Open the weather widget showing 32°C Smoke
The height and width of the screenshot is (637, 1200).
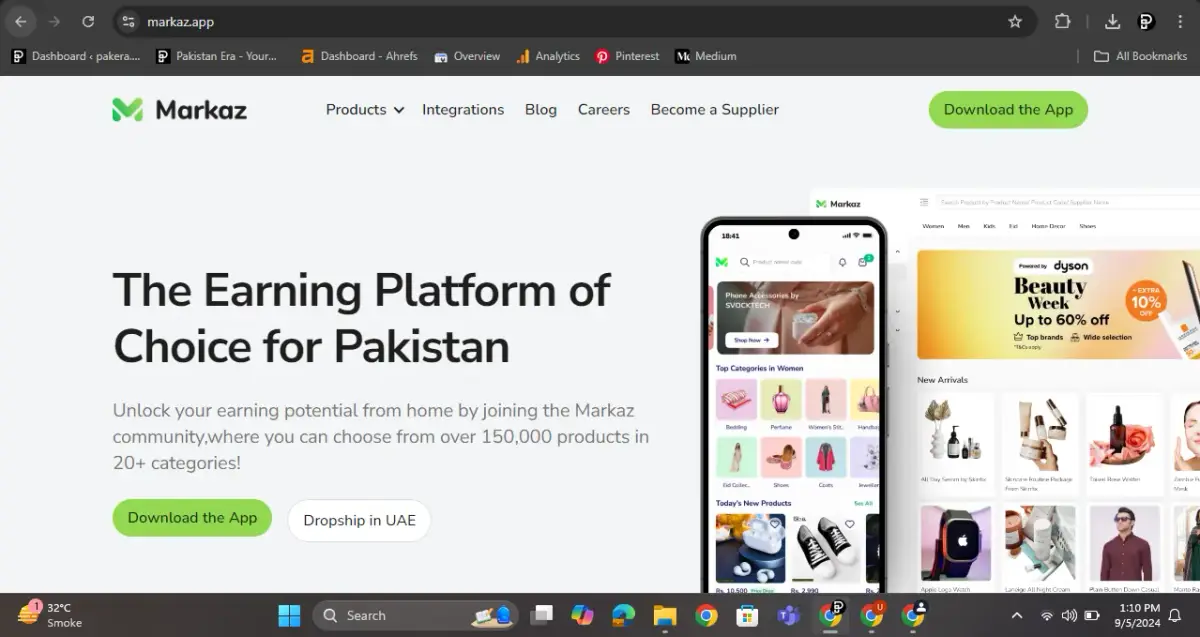pyautogui.click(x=52, y=615)
